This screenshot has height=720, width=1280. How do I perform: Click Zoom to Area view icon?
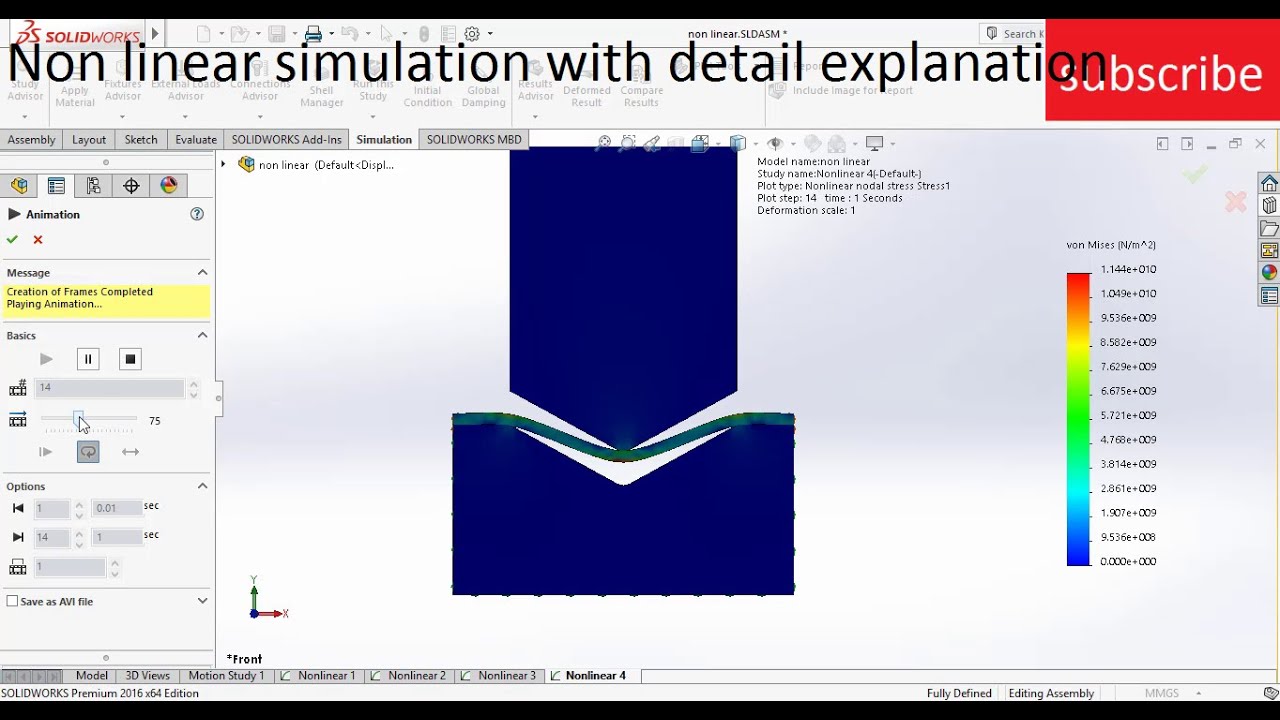[x=628, y=143]
